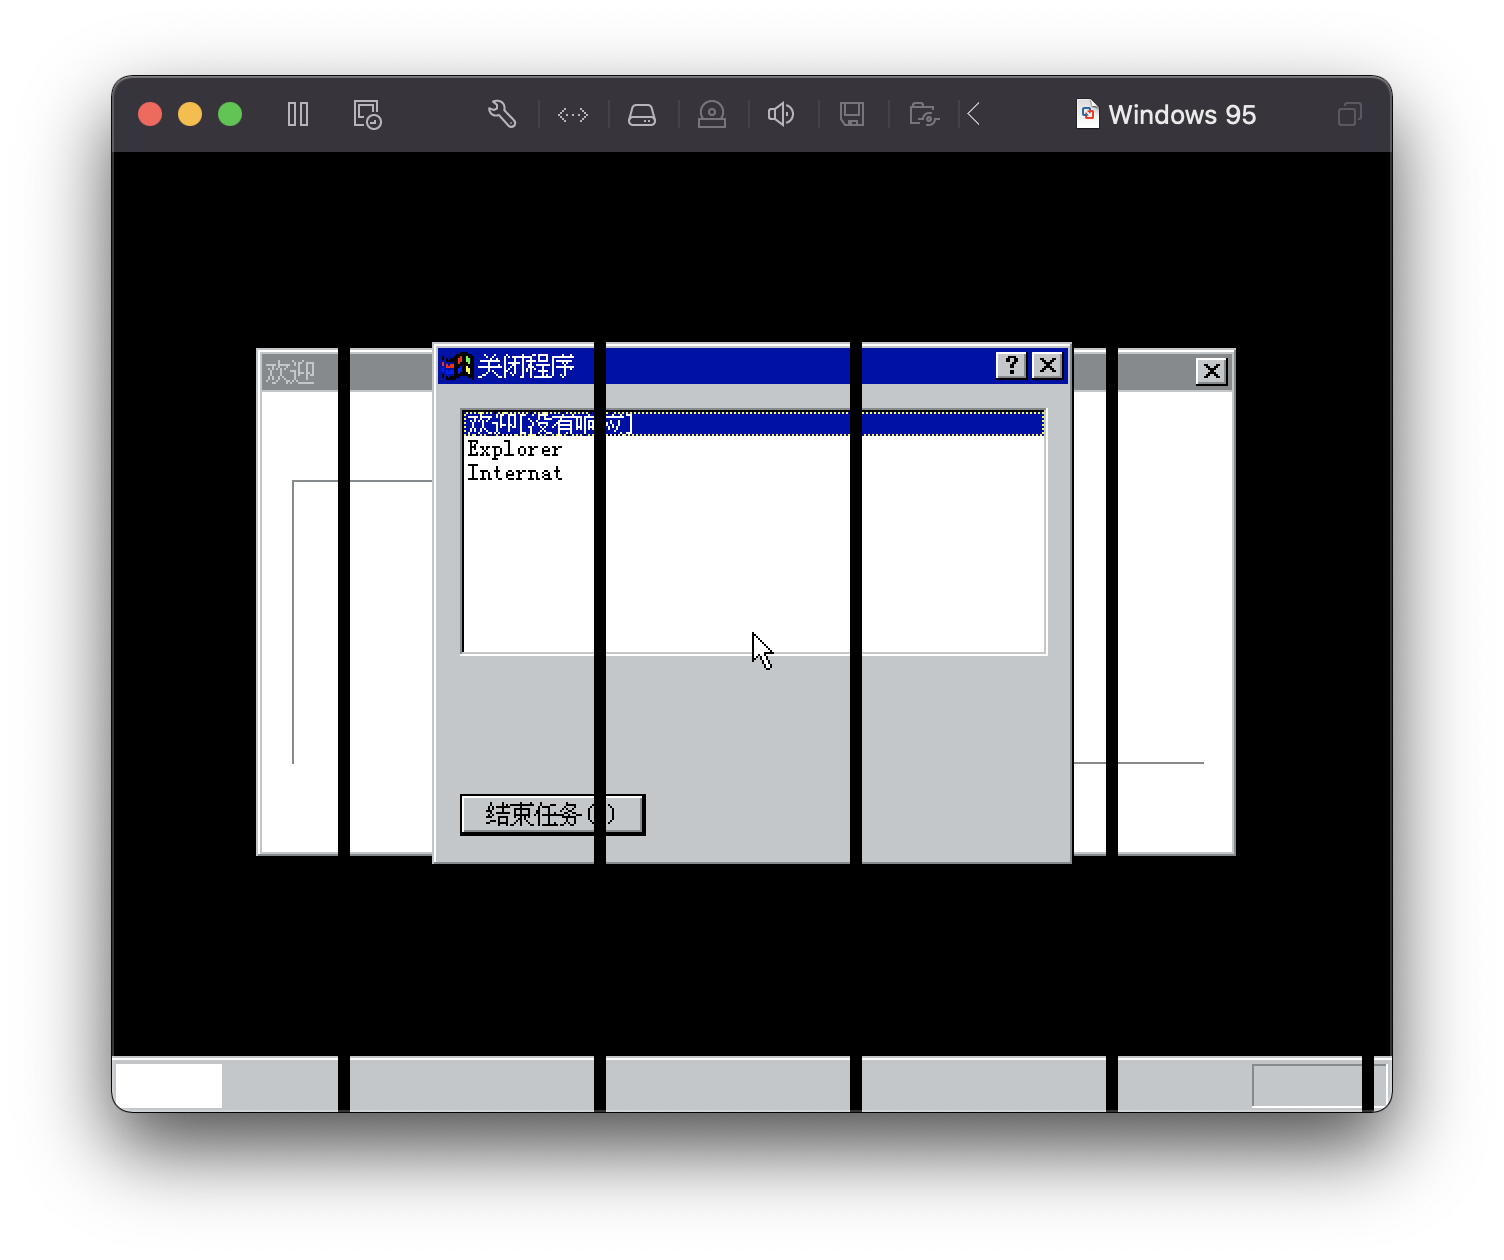This screenshot has width=1504, height=1260.
Task: Click the overlapping-windows icon in the title bar
Action: 1350,114
